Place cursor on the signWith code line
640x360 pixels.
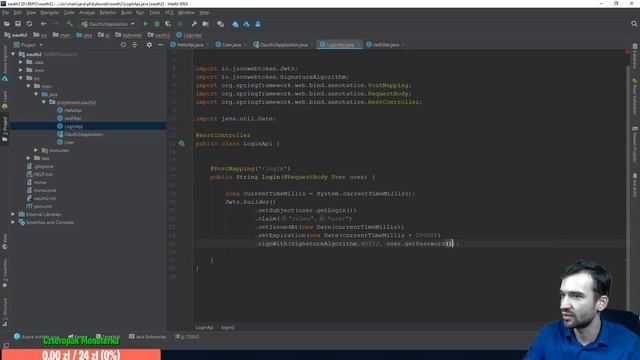pos(357,244)
